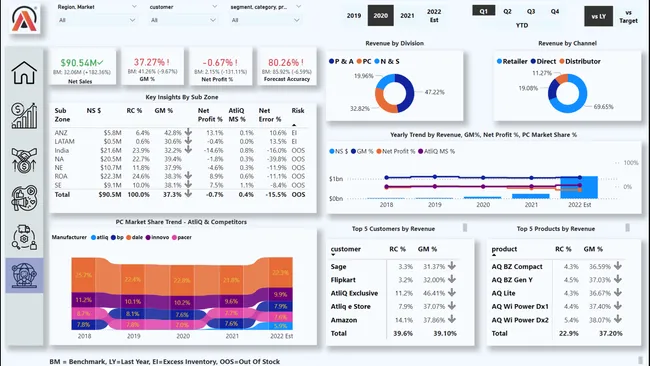
Task: Open the segment, category All dropdown
Action: tap(266, 20)
